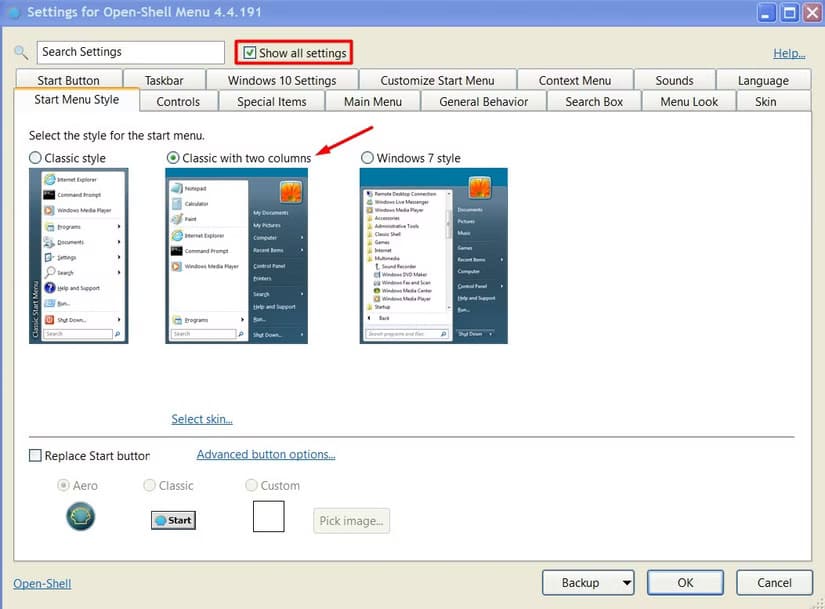Click the Classic Start button image
Screen dimensions: 825x609
(x=173, y=520)
